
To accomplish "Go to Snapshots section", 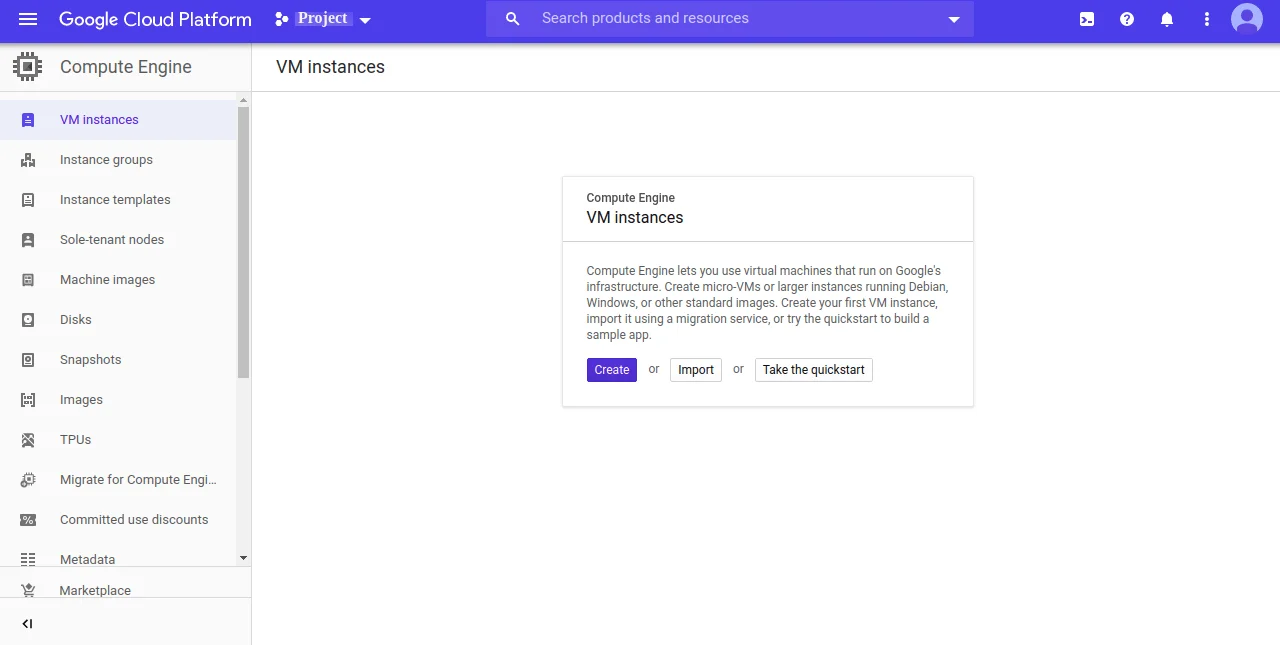I will tap(90, 360).
